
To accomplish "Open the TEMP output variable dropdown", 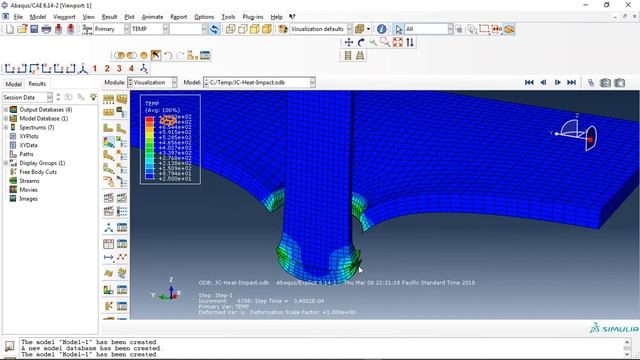I will 166,29.
